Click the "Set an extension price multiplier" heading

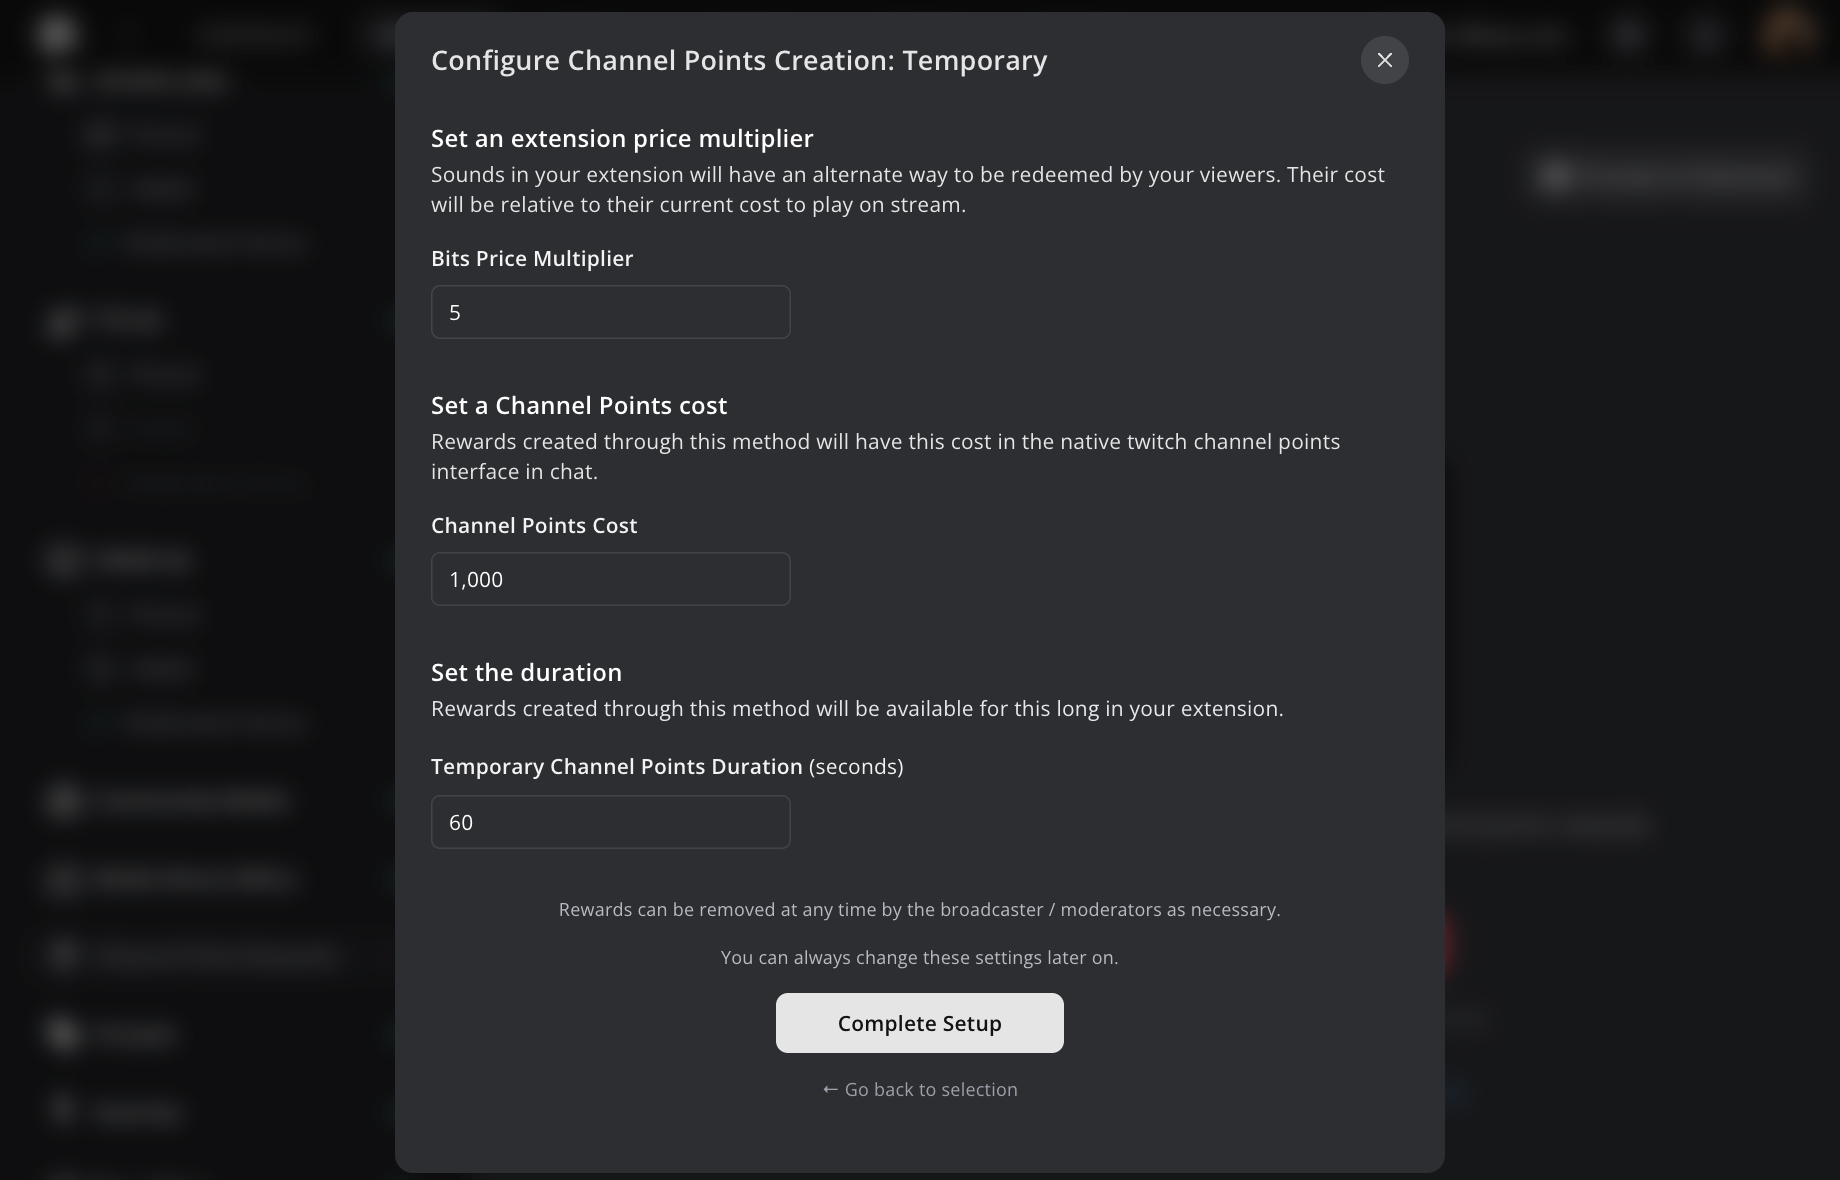pyautogui.click(x=622, y=138)
